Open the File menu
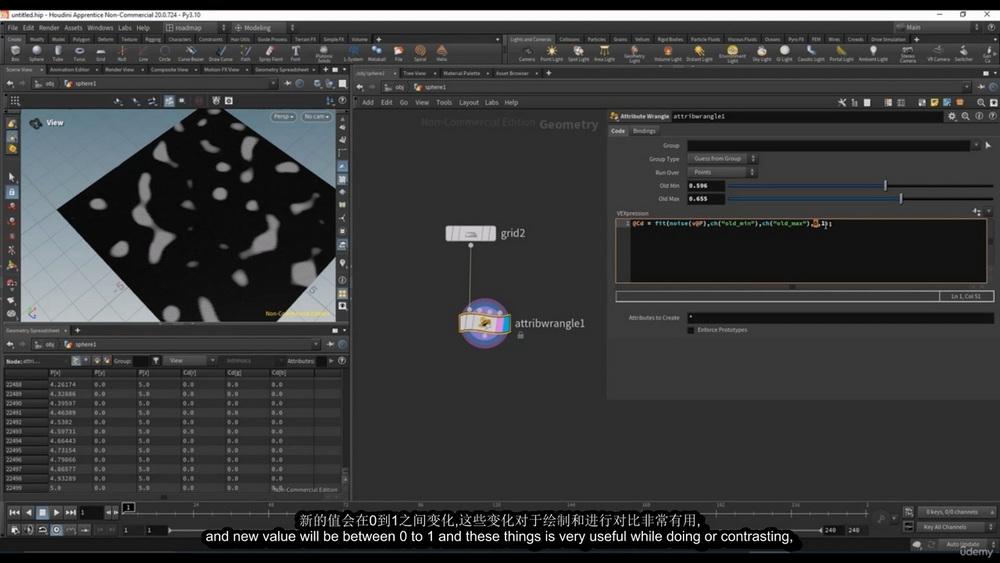 13,28
